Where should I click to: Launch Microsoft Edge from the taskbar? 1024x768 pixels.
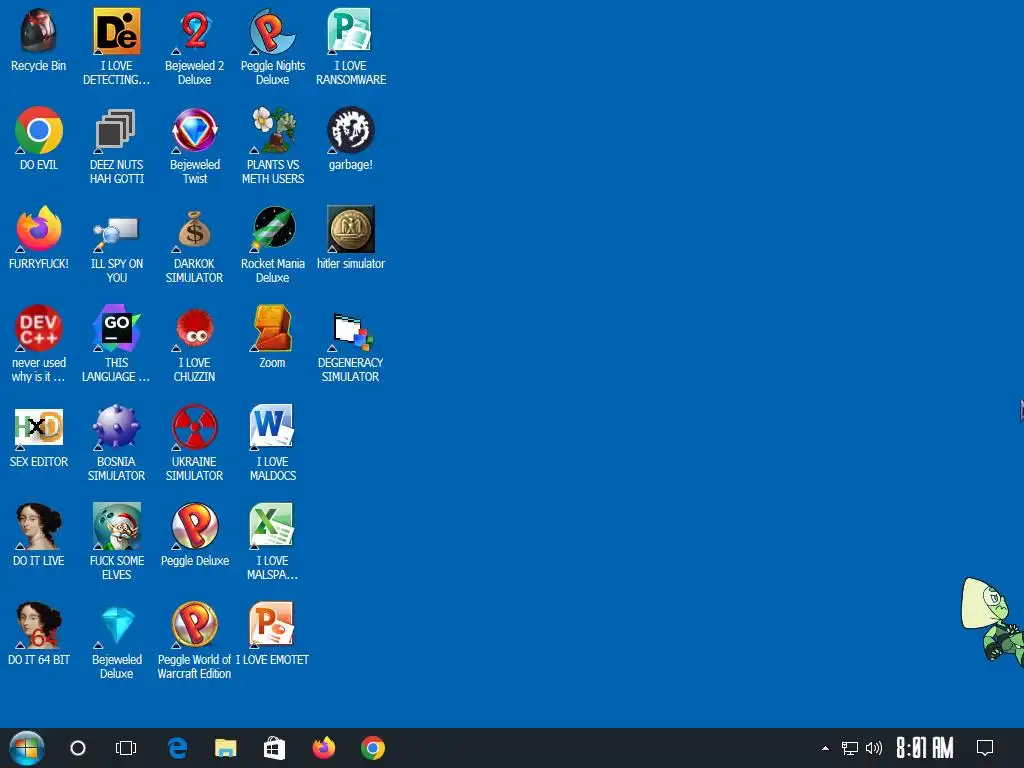point(178,748)
